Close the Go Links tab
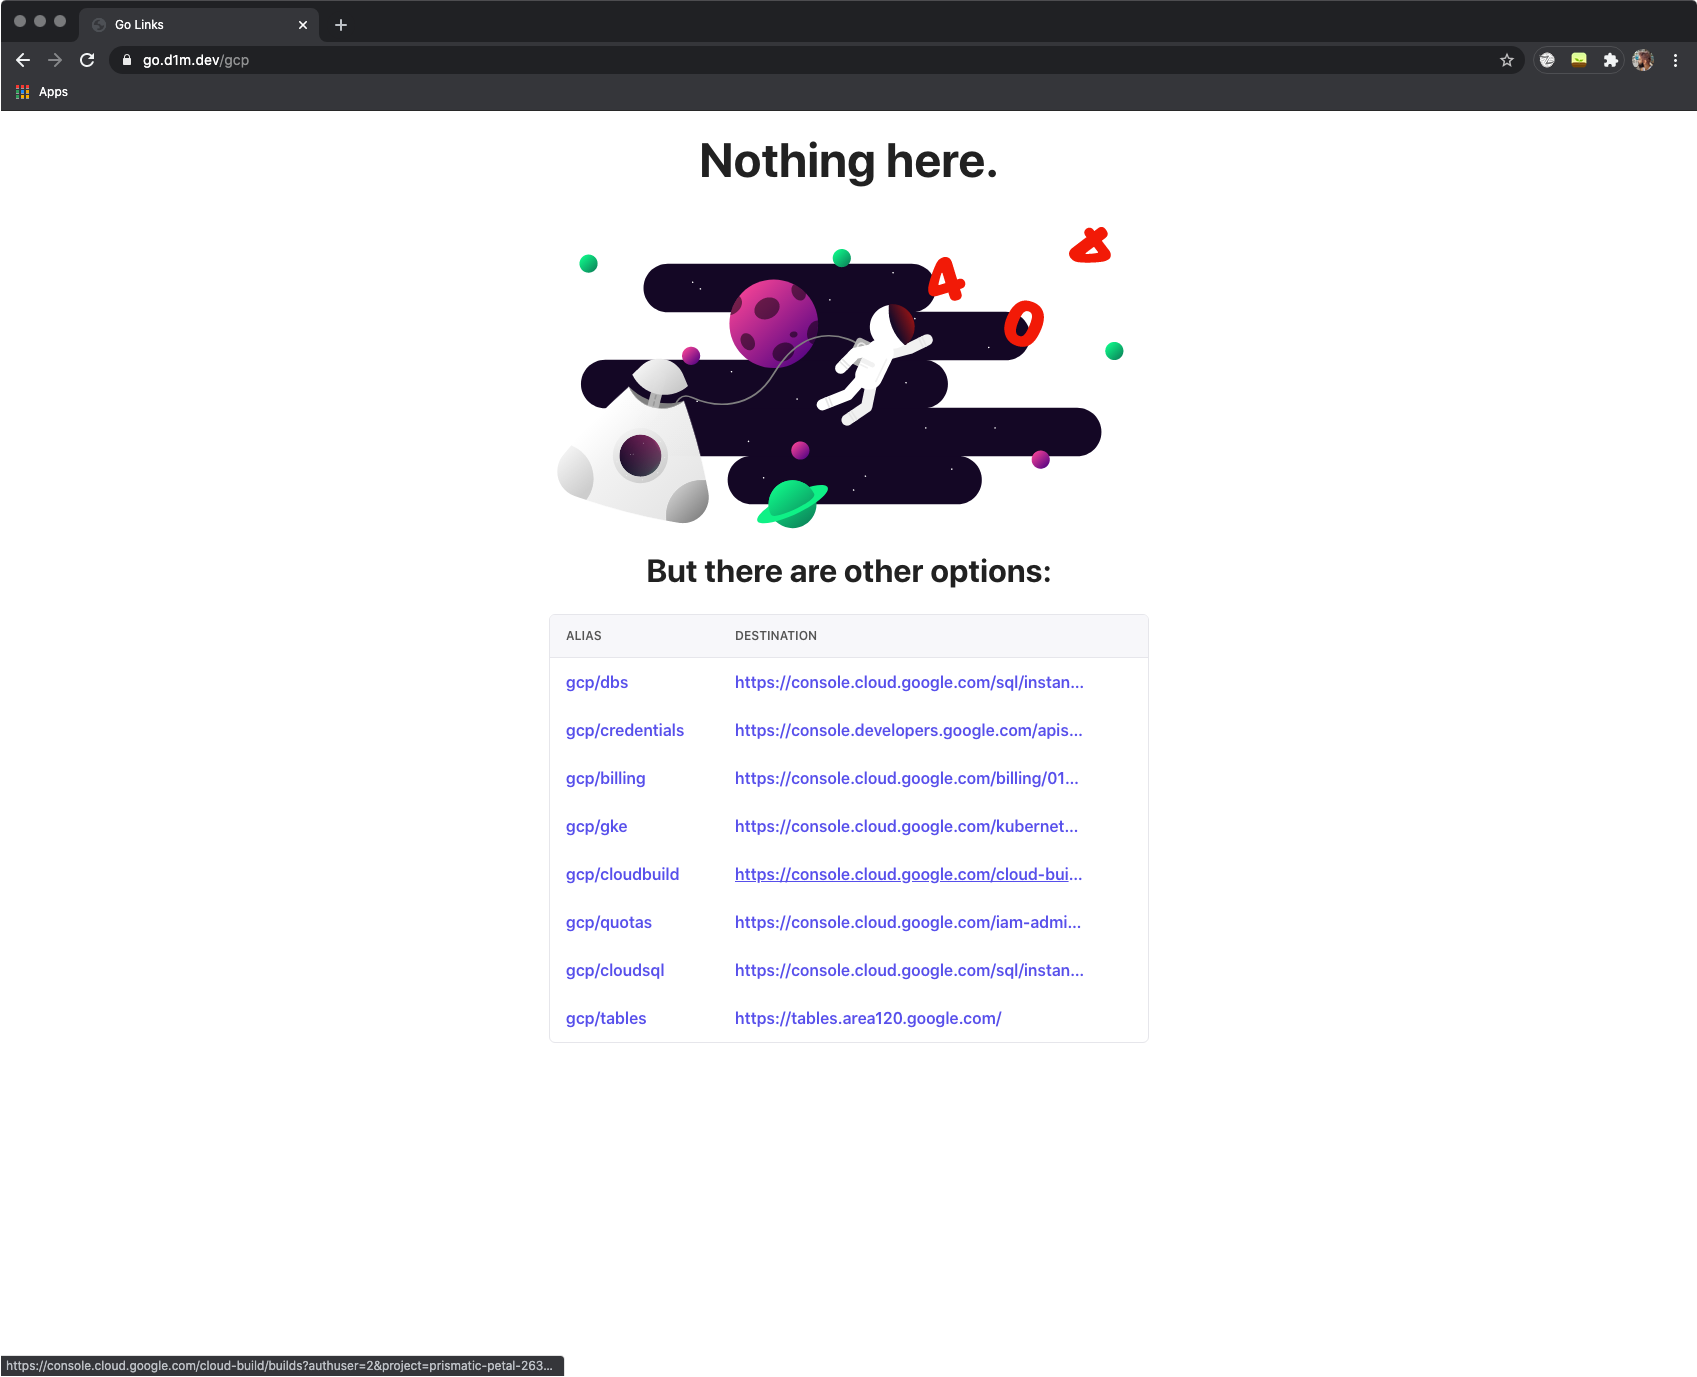The width and height of the screenshot is (1697, 1377). point(303,25)
